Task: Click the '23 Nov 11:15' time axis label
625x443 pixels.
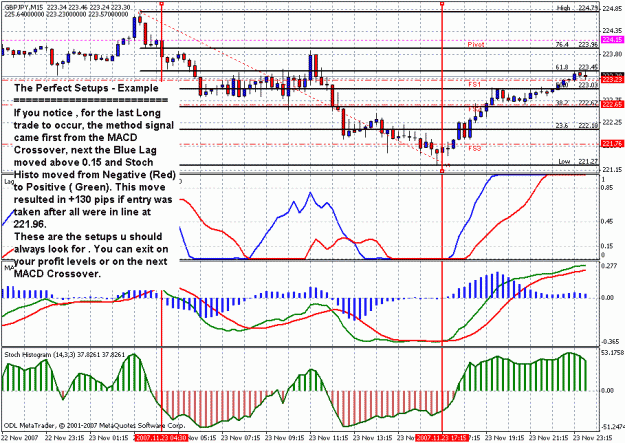Action: pos(328,438)
